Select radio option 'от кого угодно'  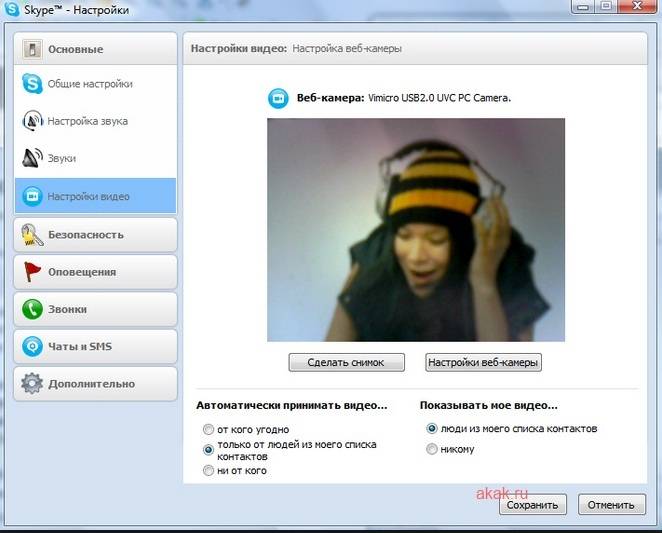click(208, 429)
